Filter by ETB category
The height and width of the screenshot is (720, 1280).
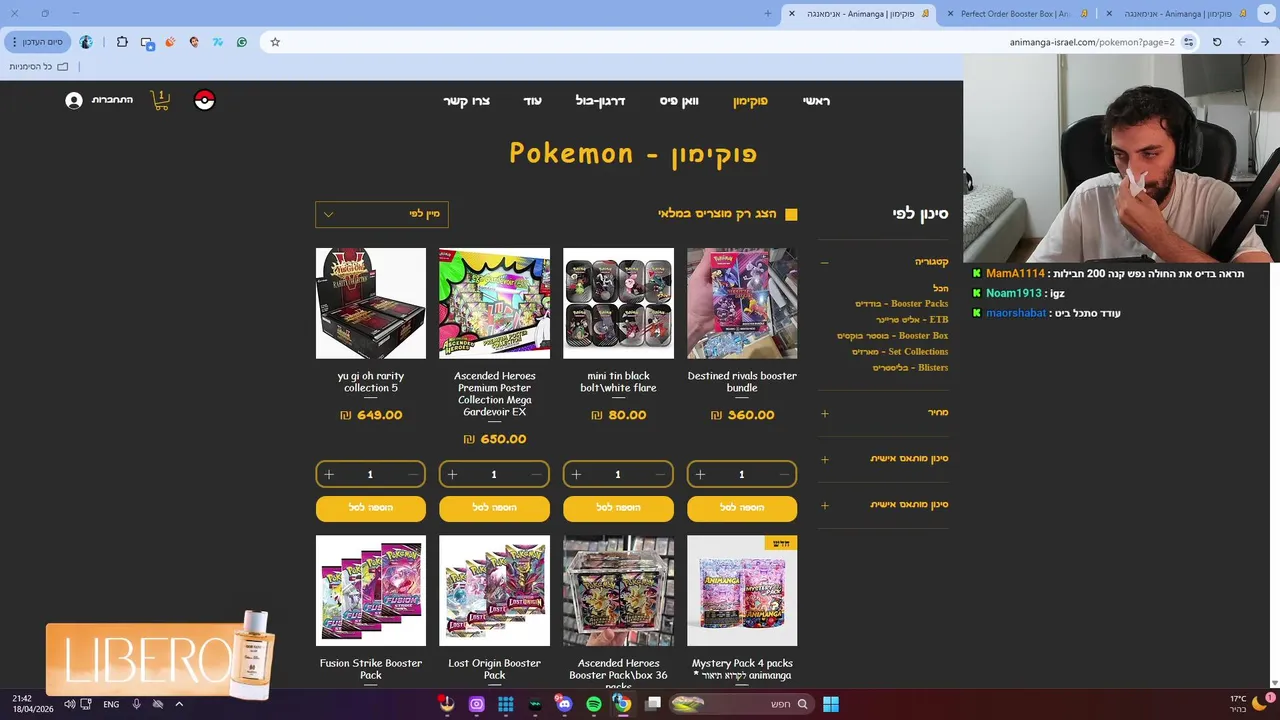(912, 320)
